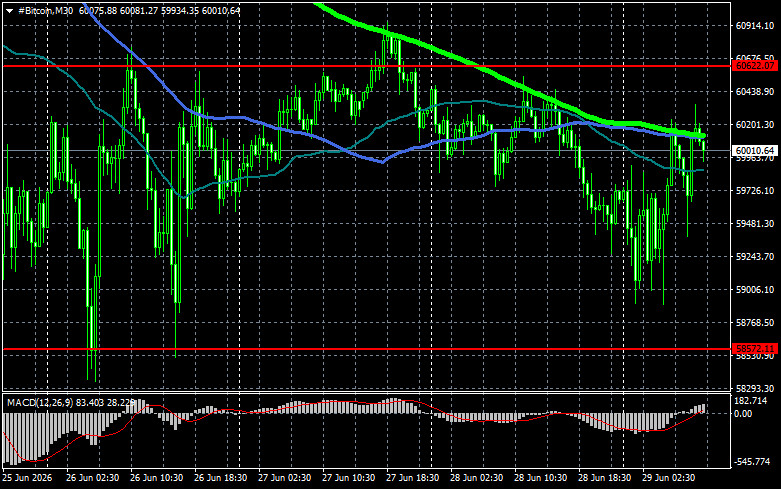Click the 26 Jun 18:30 time label

tap(221, 478)
